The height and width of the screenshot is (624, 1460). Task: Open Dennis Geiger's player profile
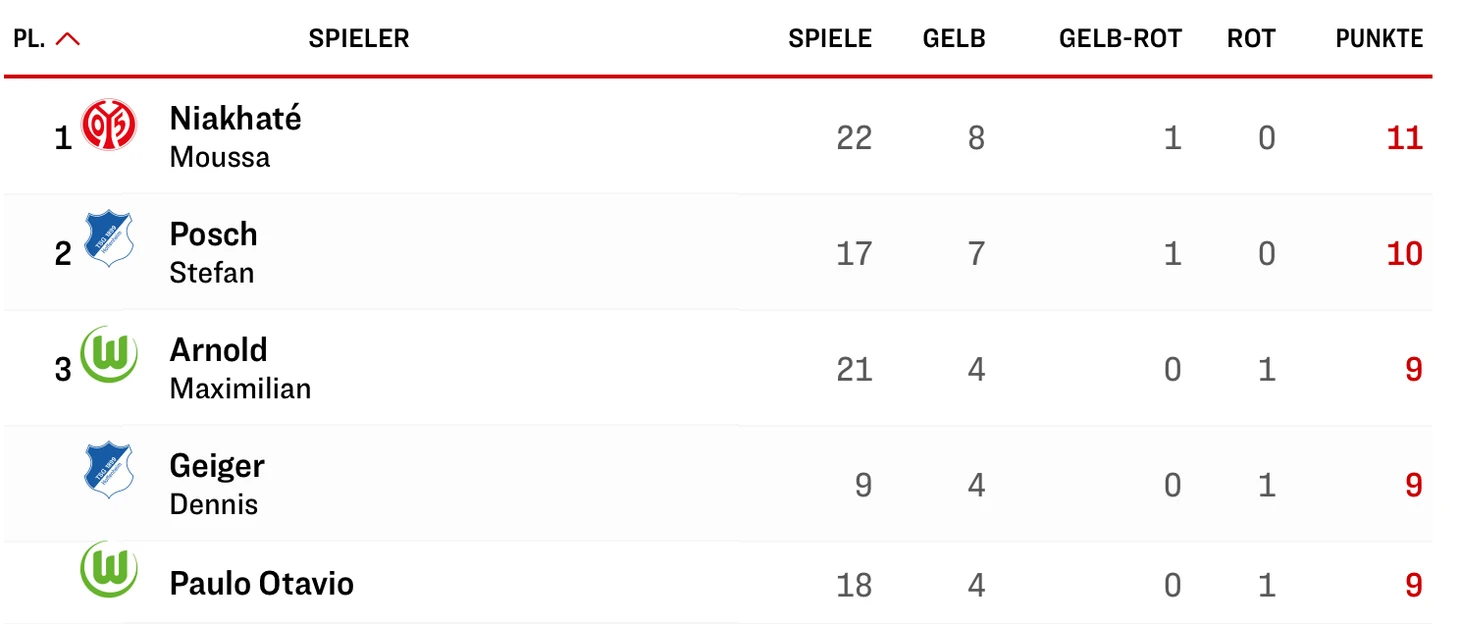217,484
